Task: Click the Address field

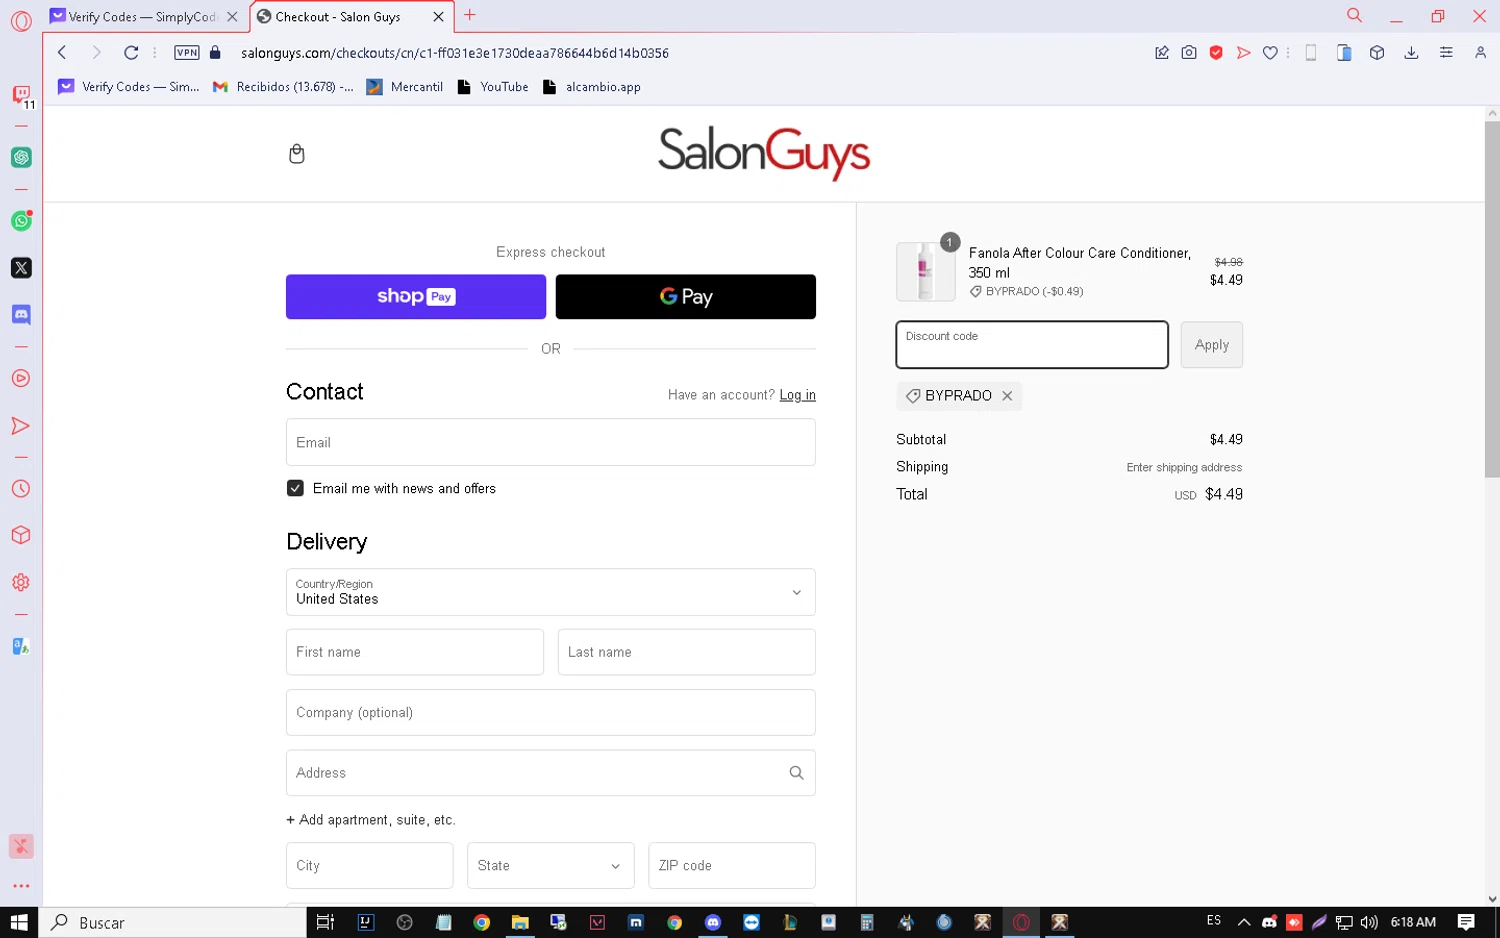Action: point(551,773)
